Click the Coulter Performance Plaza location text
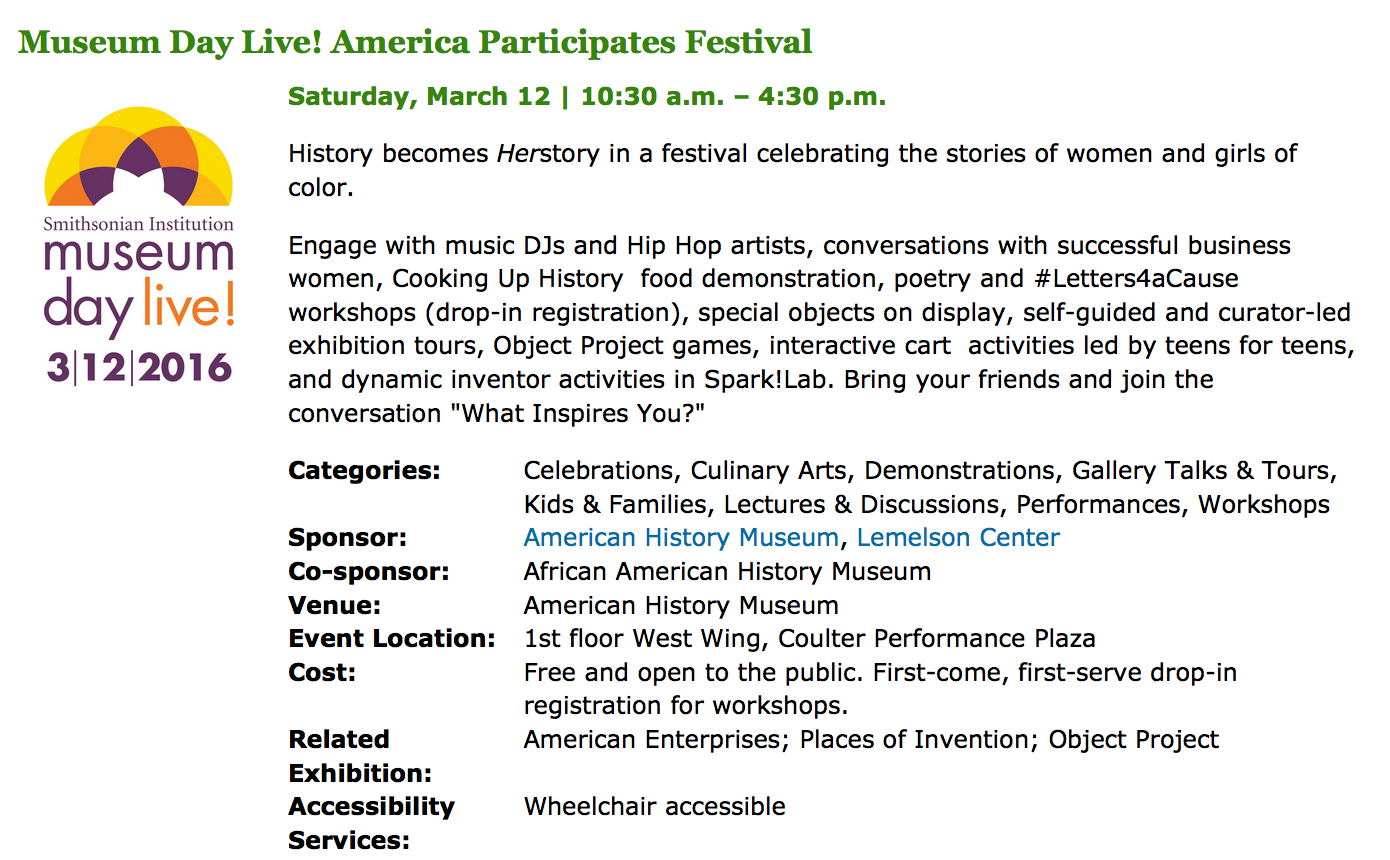The image size is (1390, 860). click(x=936, y=639)
